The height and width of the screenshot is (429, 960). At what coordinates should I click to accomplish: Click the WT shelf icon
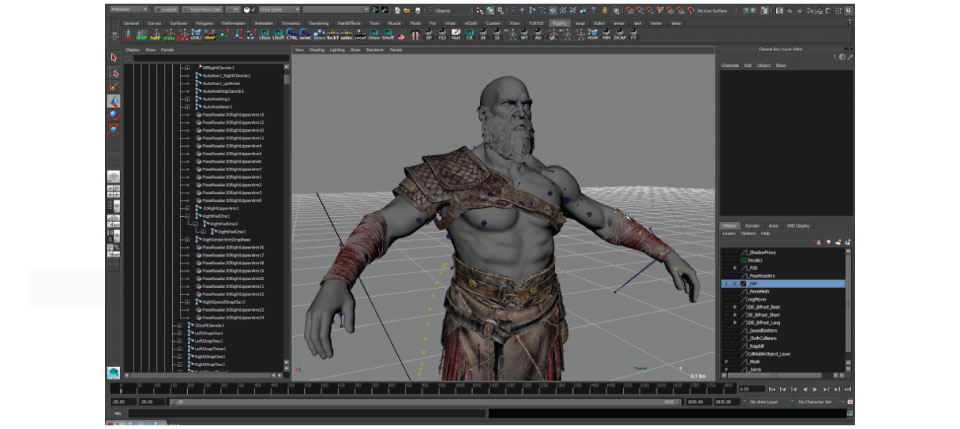(524, 35)
